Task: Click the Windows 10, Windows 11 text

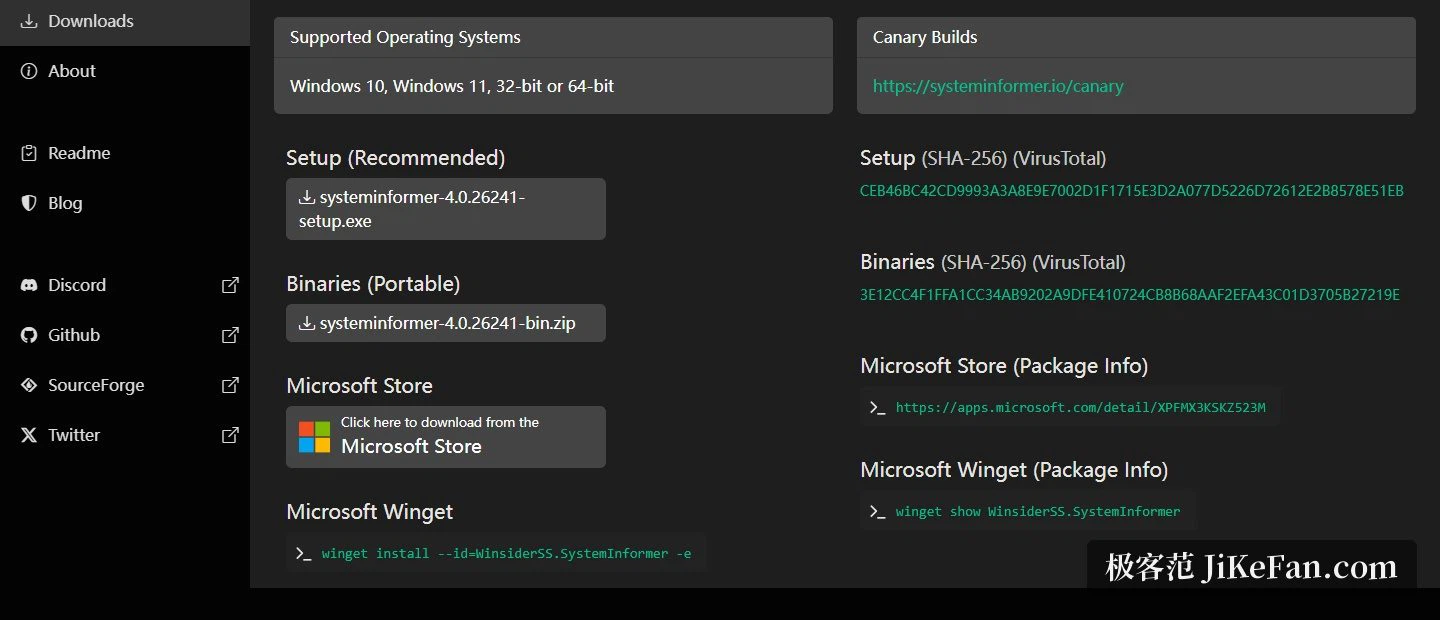Action: click(452, 86)
